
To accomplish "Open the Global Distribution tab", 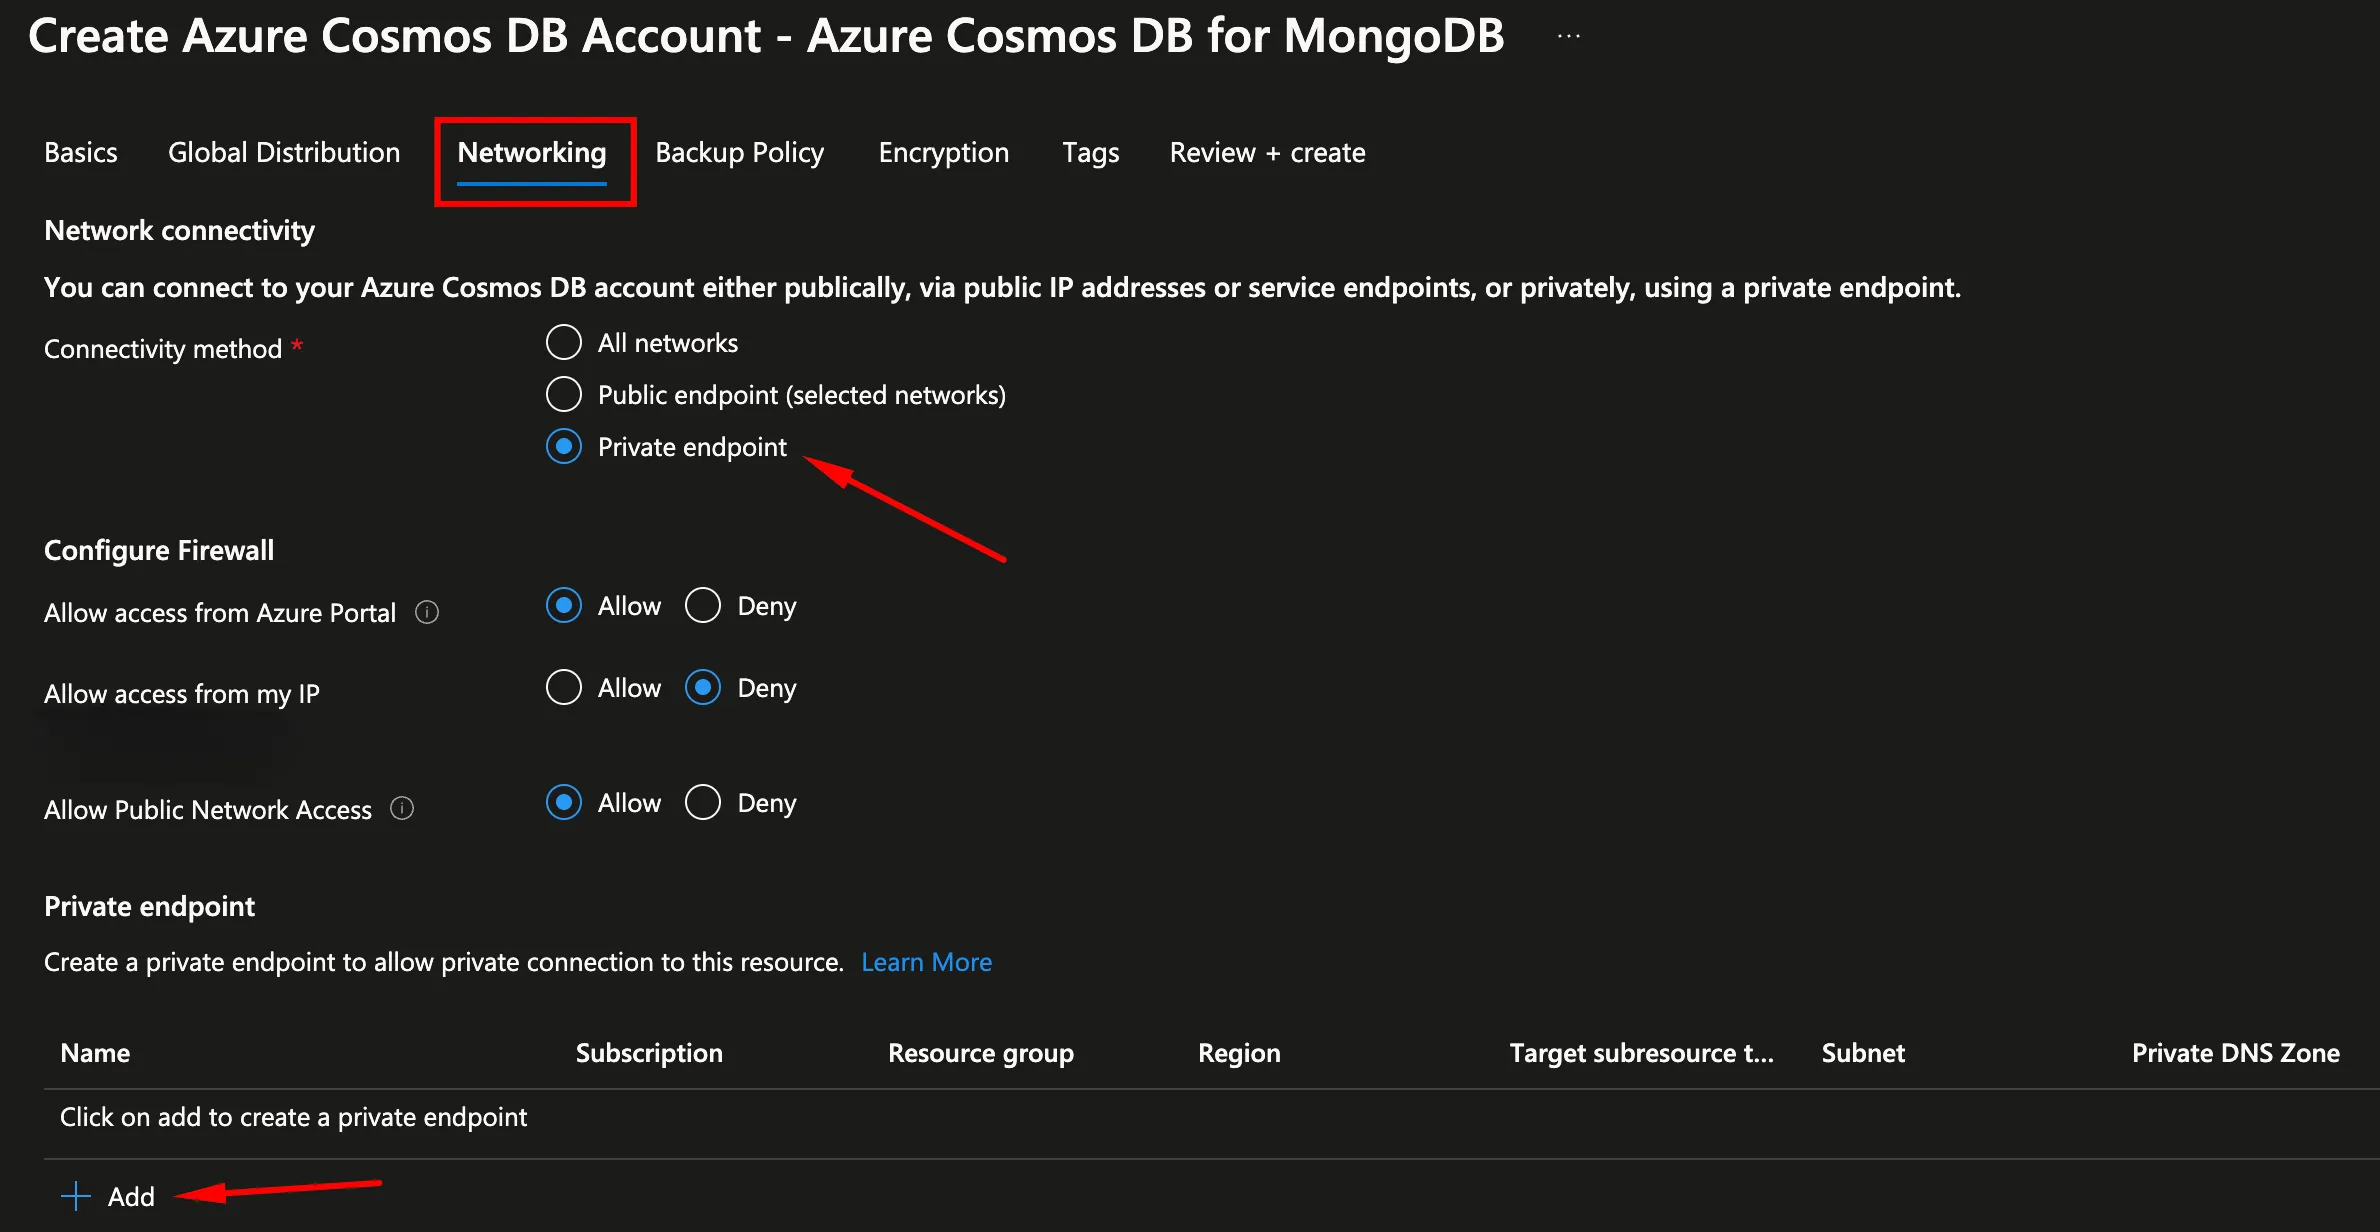I will pos(284,152).
